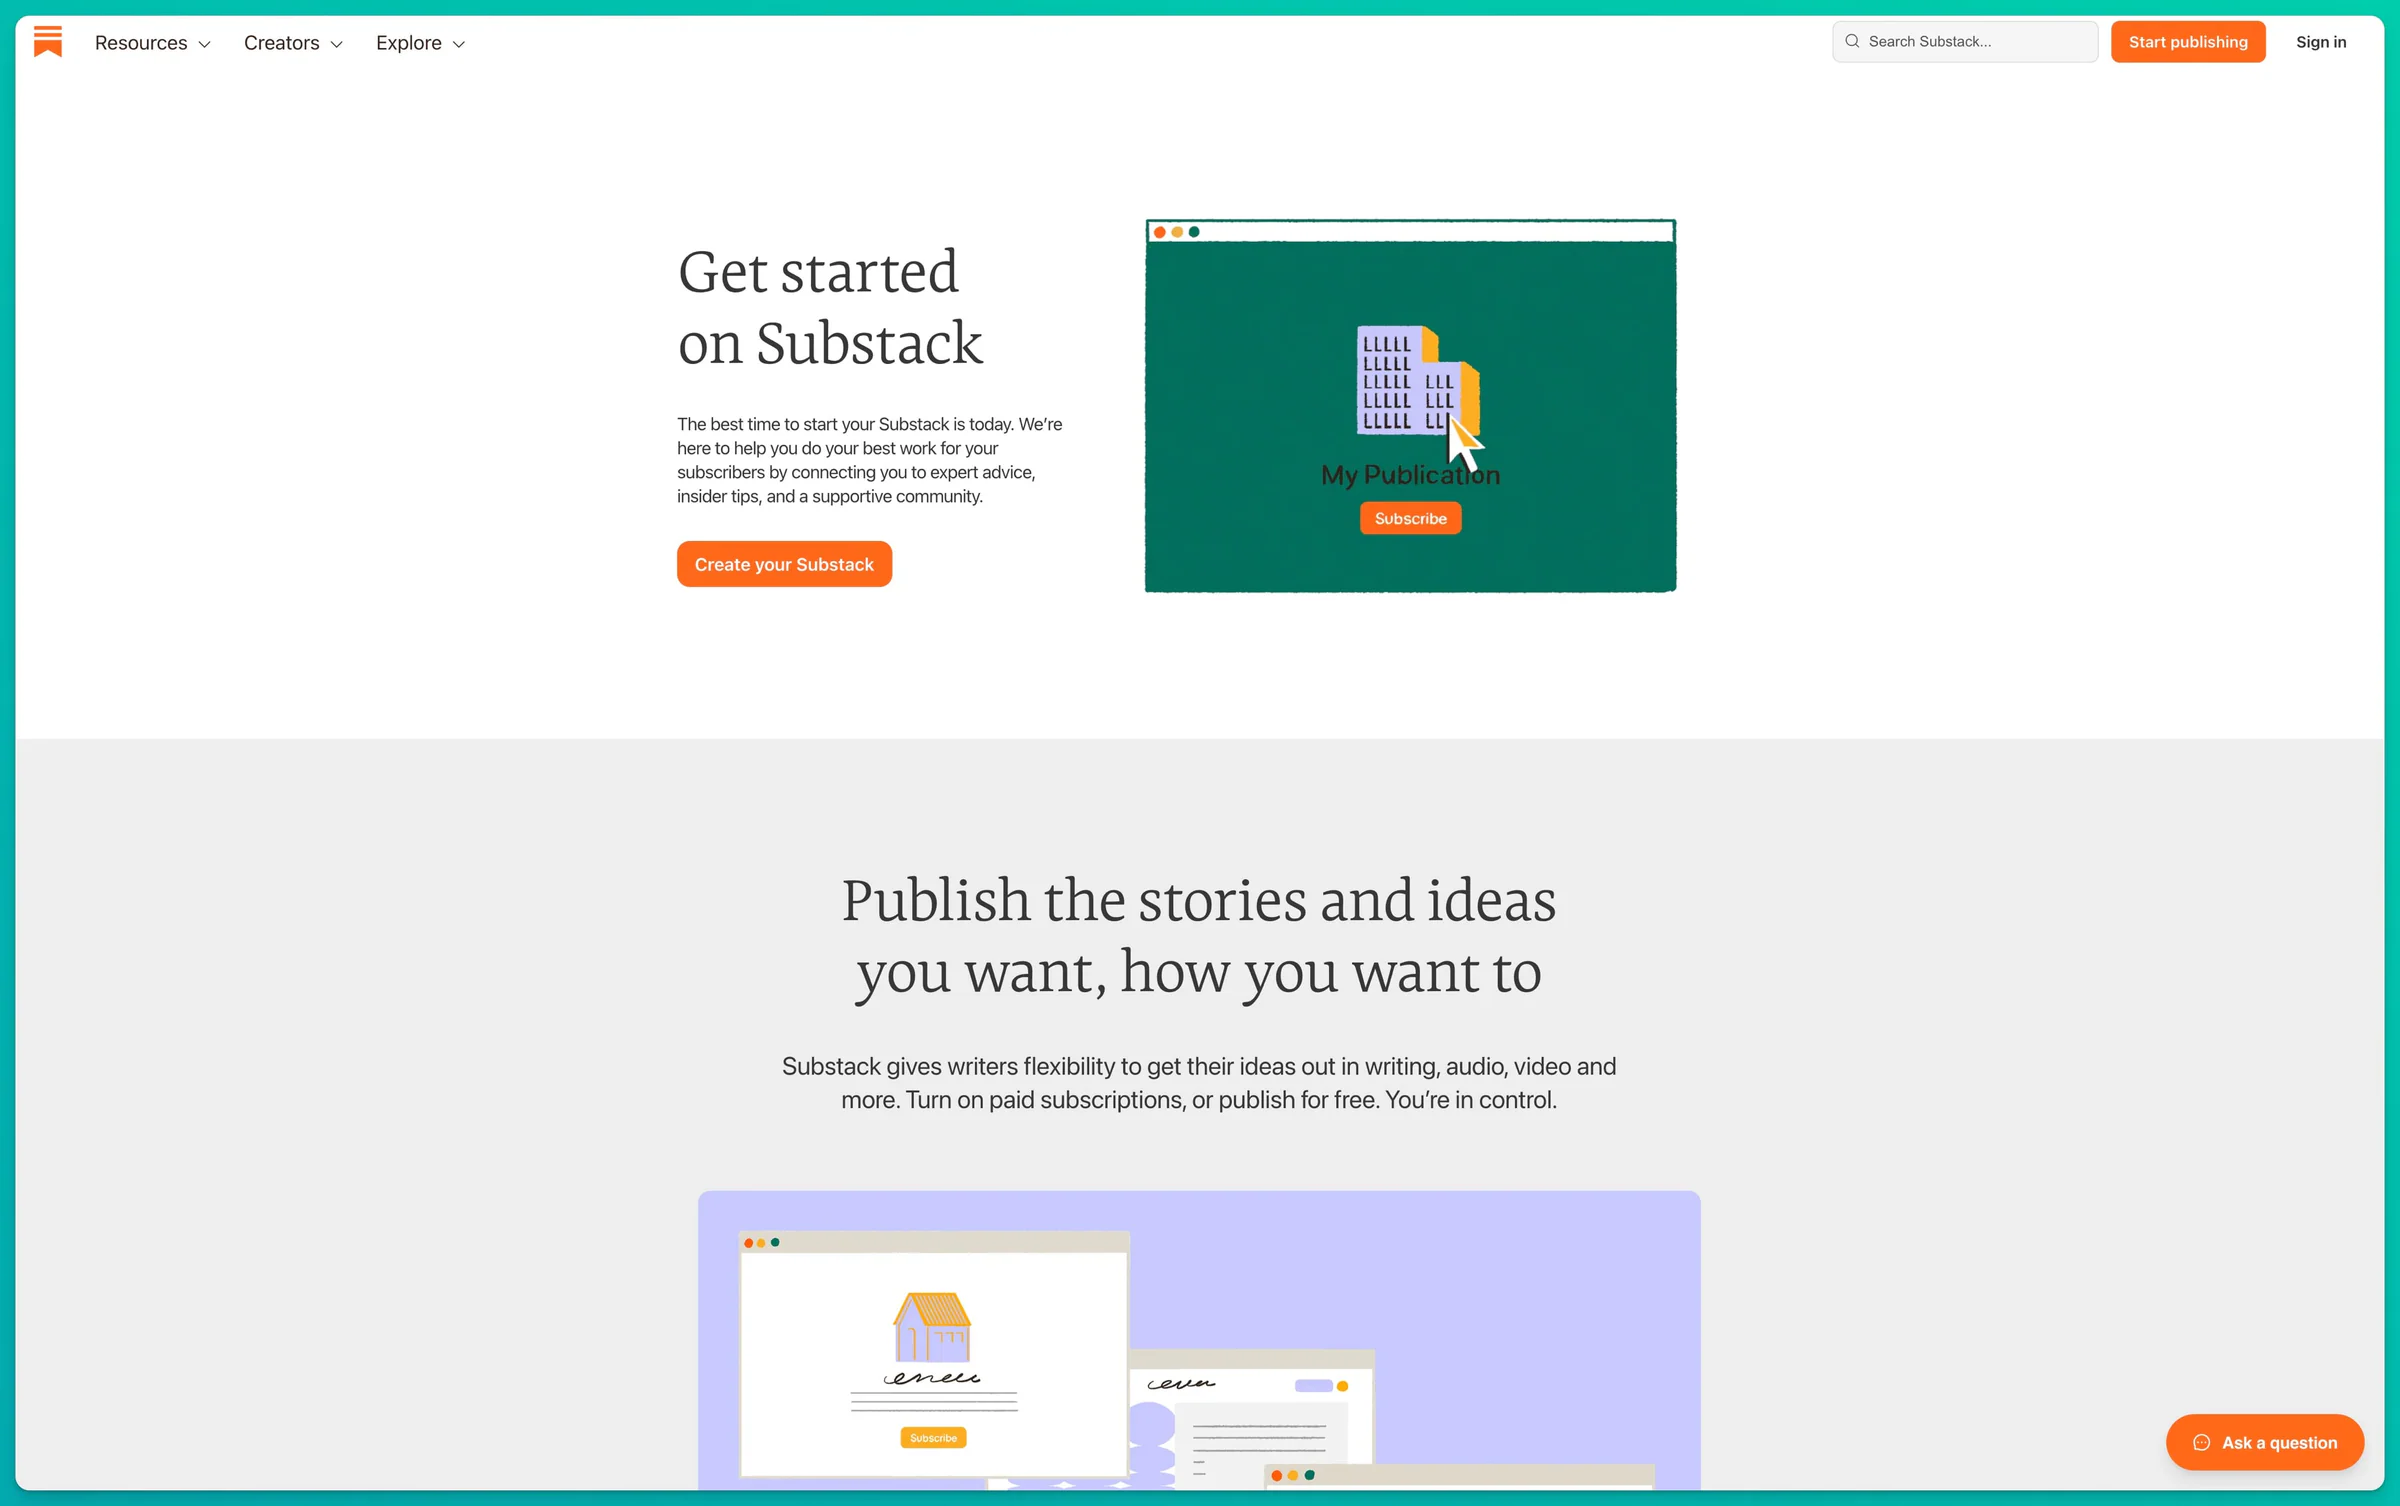Click the paragraph starting 'Substack gives writers flexibility'
This screenshot has height=1506, width=2400.
click(1198, 1083)
